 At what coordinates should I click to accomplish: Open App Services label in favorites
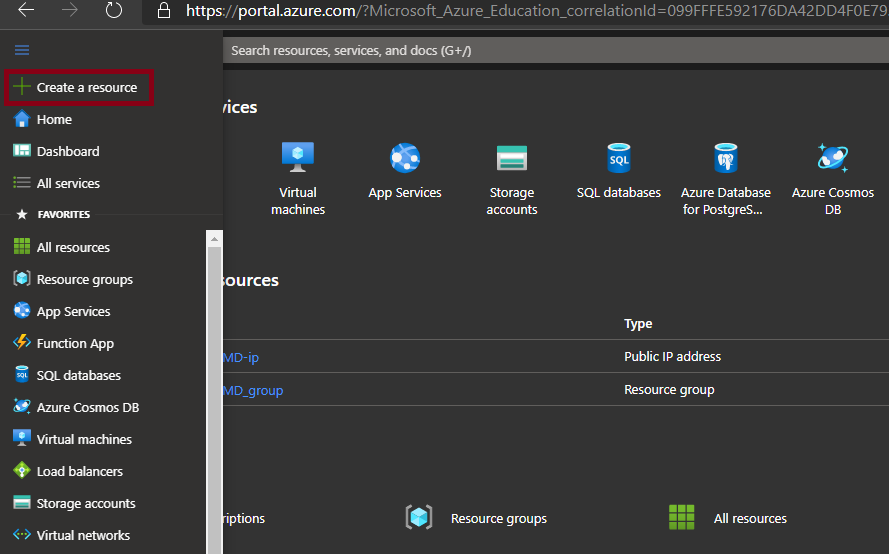pos(73,311)
